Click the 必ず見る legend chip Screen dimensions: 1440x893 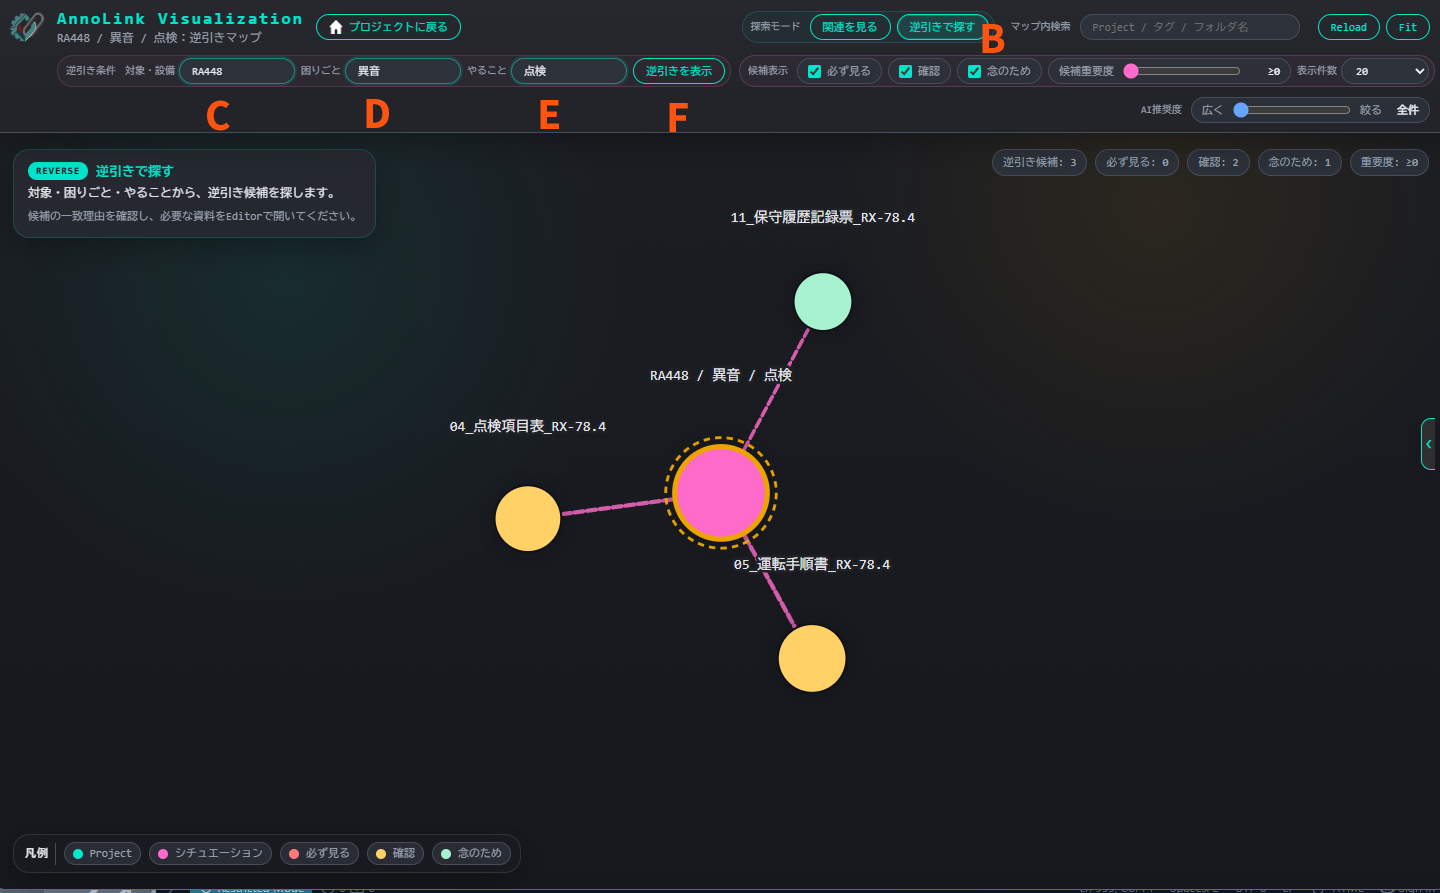[319, 853]
